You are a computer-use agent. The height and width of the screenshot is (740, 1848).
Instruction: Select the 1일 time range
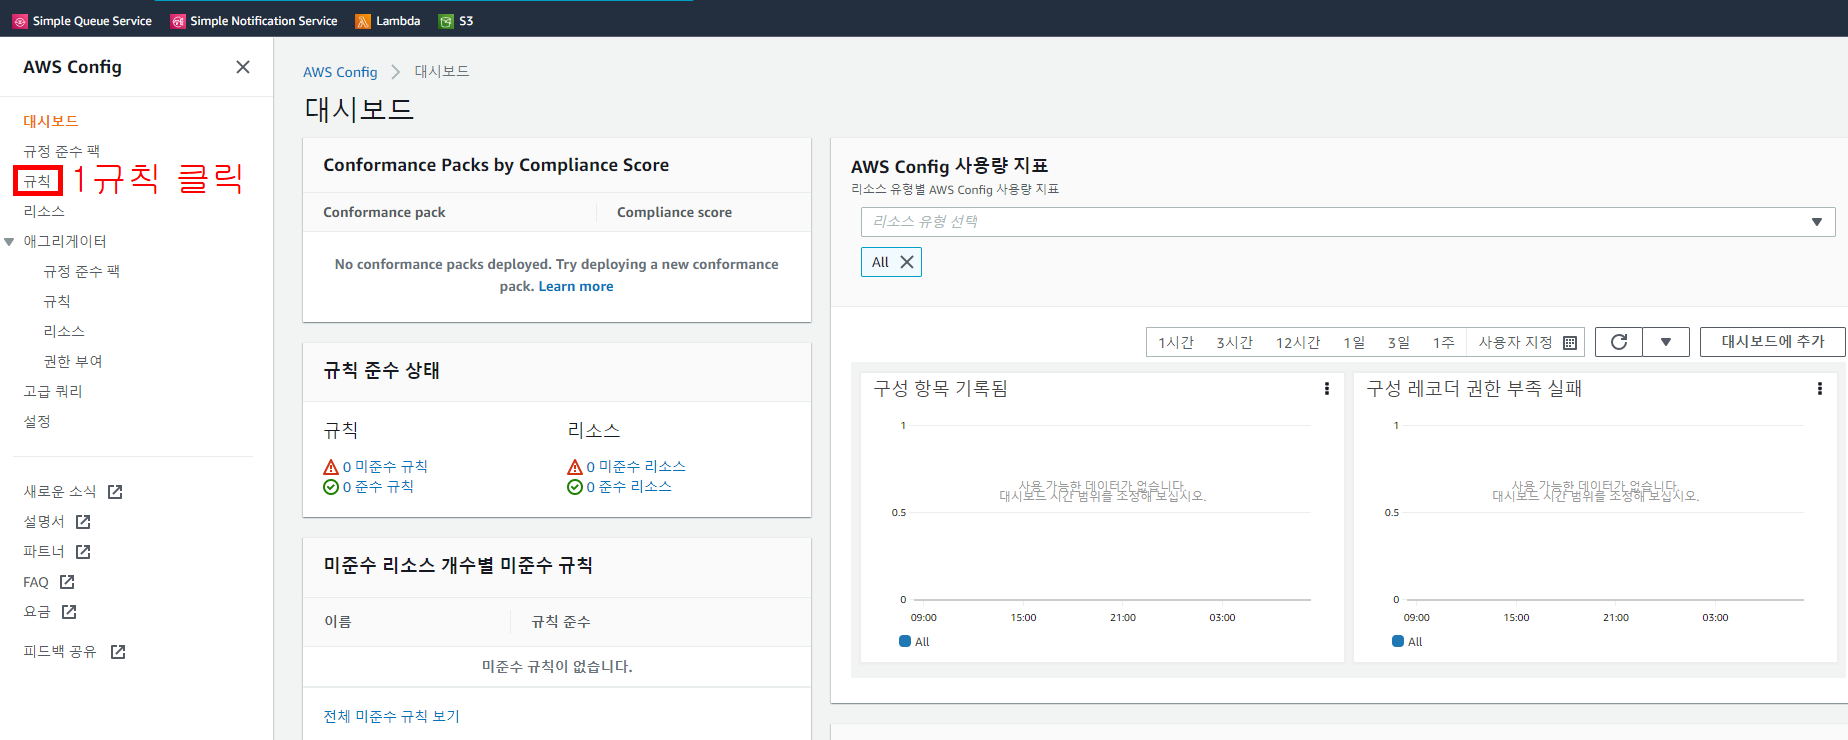1354,343
